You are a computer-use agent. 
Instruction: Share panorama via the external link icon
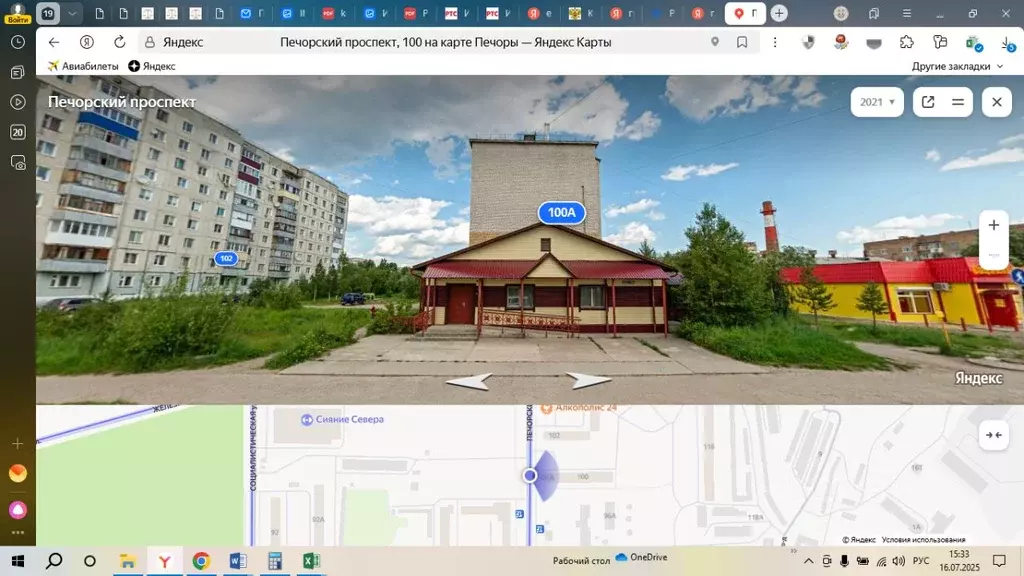(928, 102)
